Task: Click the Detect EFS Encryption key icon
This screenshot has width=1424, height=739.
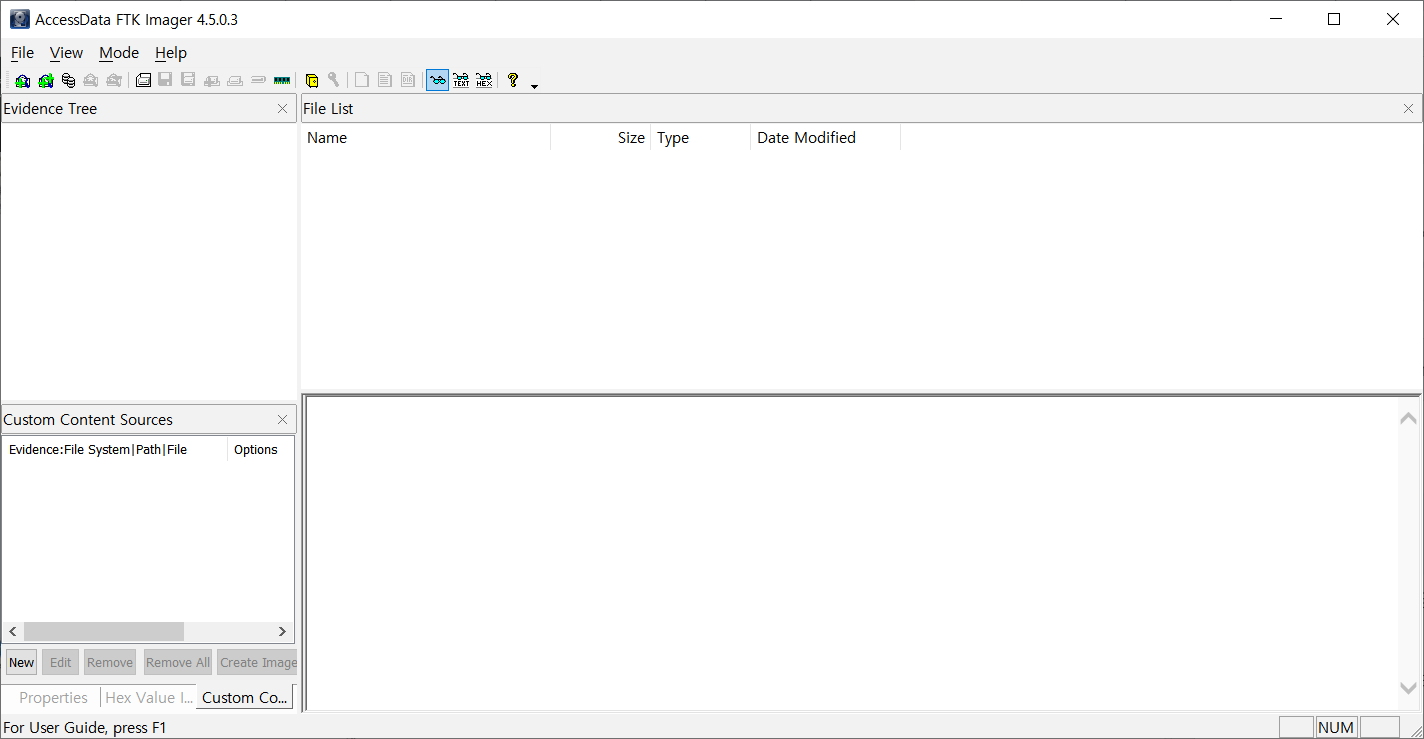Action: click(x=334, y=81)
